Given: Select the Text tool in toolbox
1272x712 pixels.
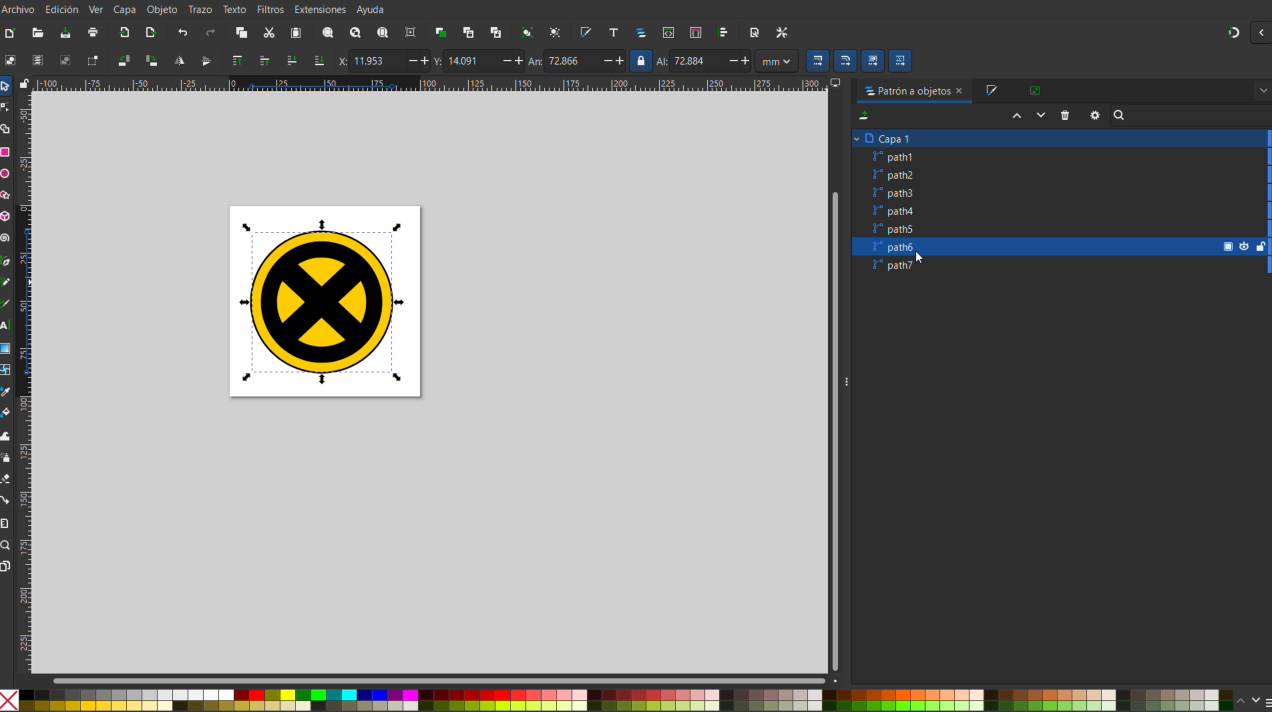Looking at the screenshot, I should pos(5,325).
